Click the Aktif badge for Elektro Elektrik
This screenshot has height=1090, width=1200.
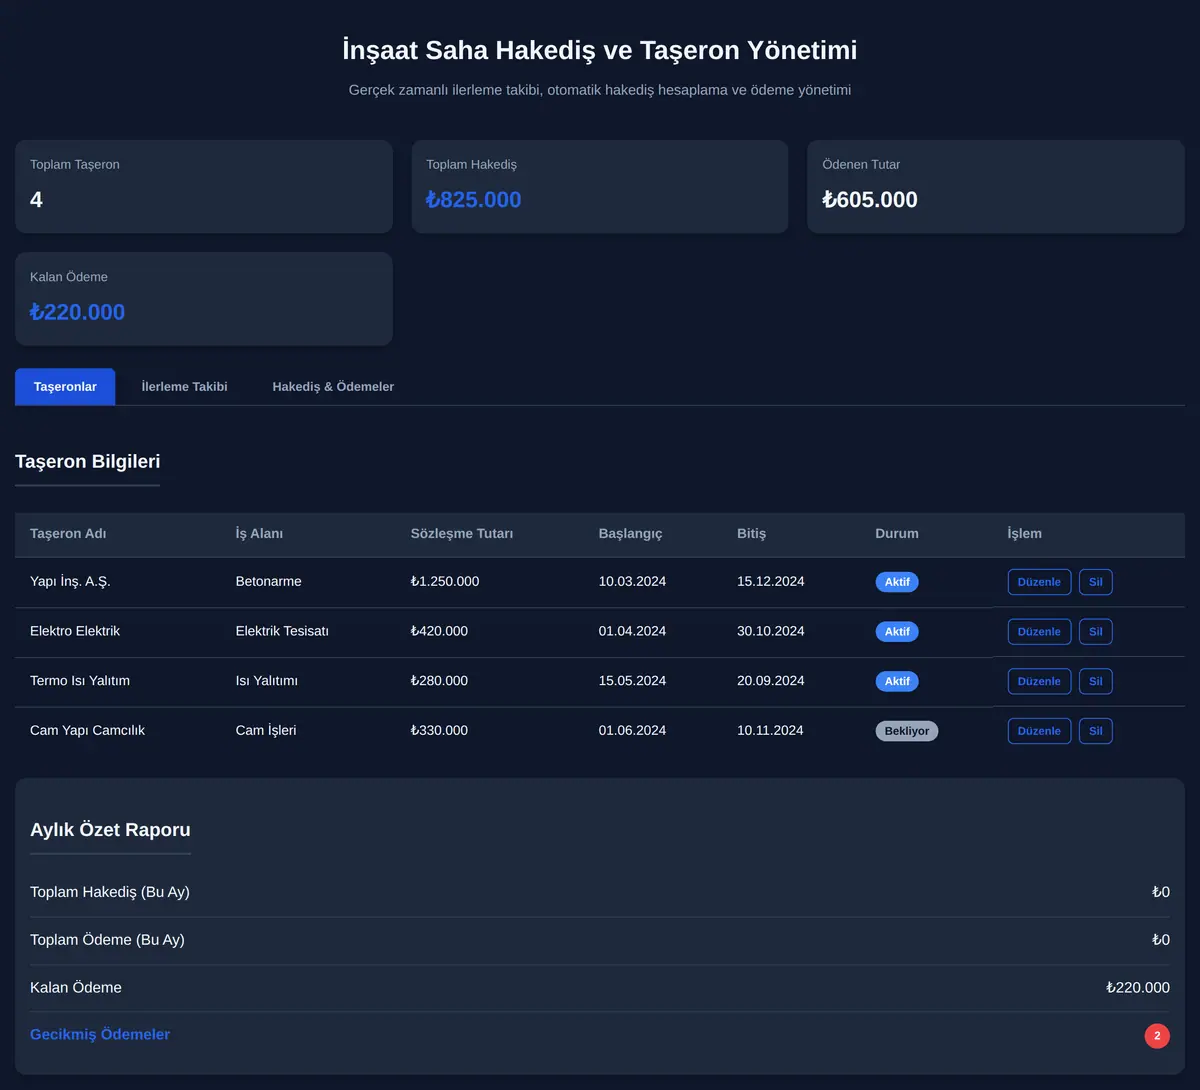click(897, 632)
